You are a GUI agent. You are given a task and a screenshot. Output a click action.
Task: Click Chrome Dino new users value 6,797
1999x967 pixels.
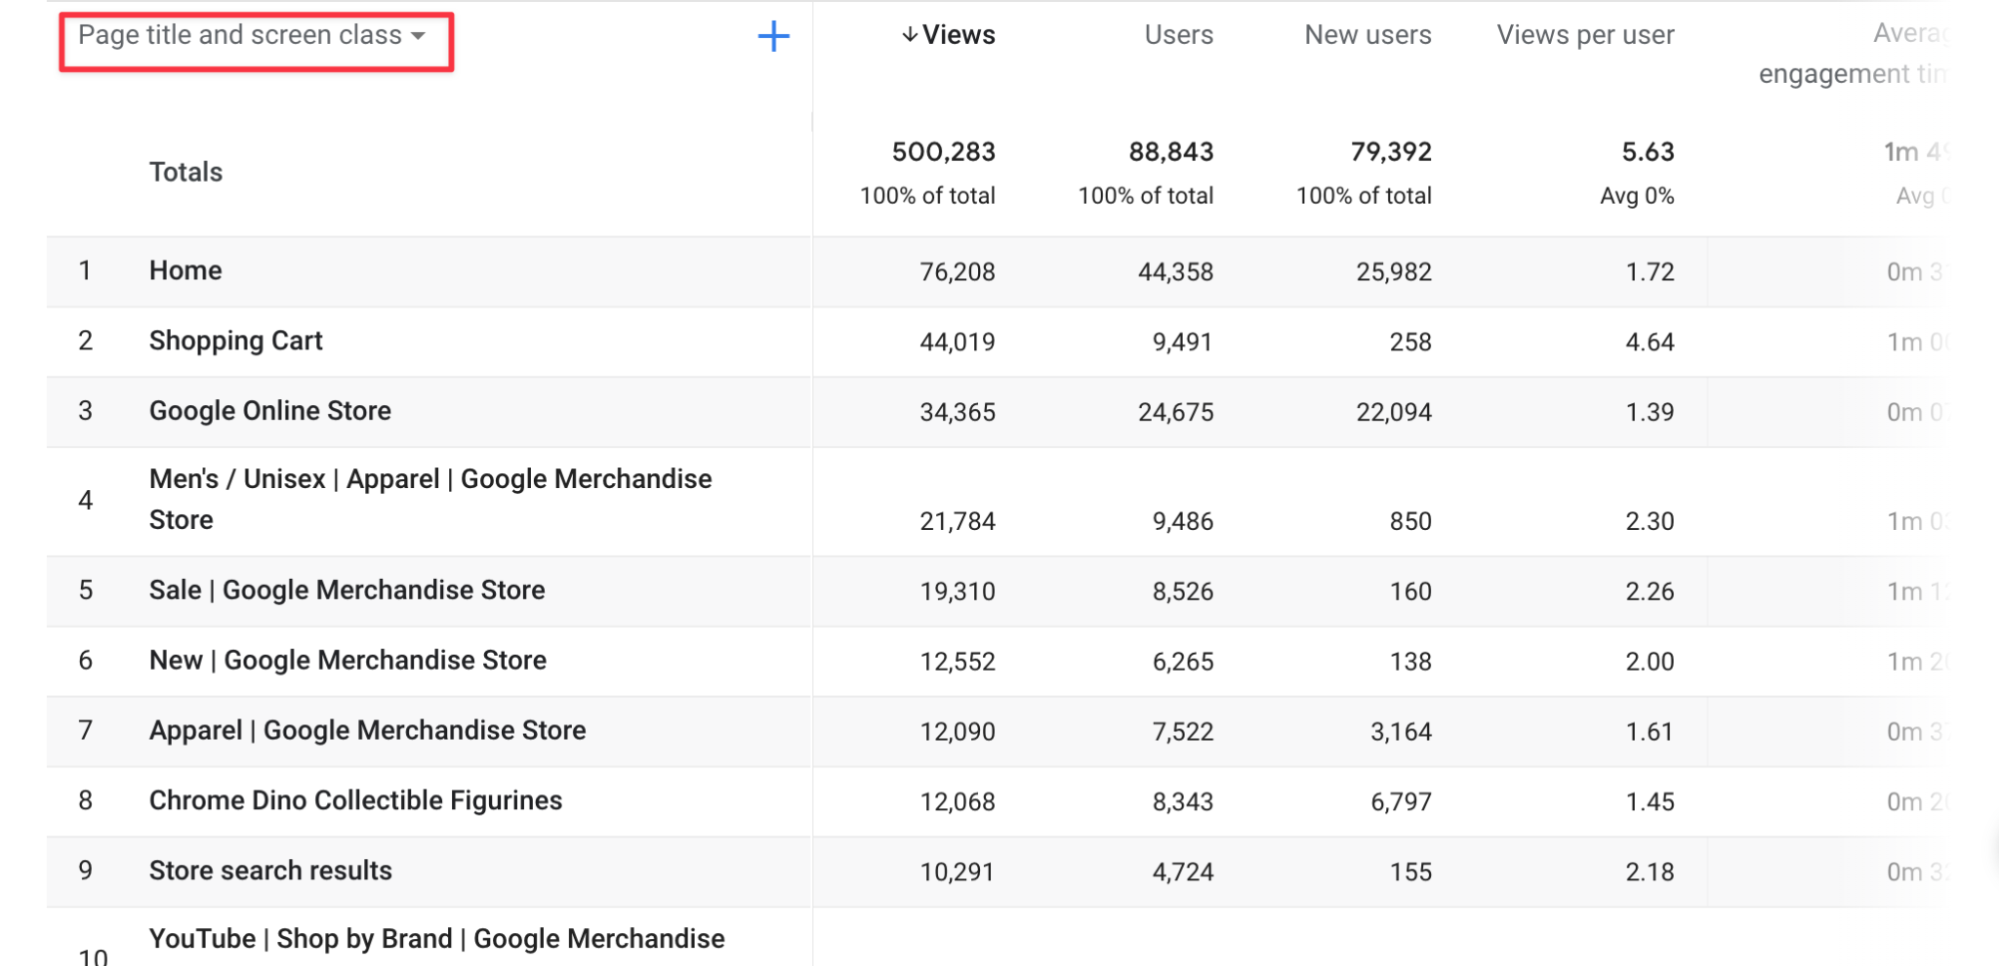[1401, 802]
